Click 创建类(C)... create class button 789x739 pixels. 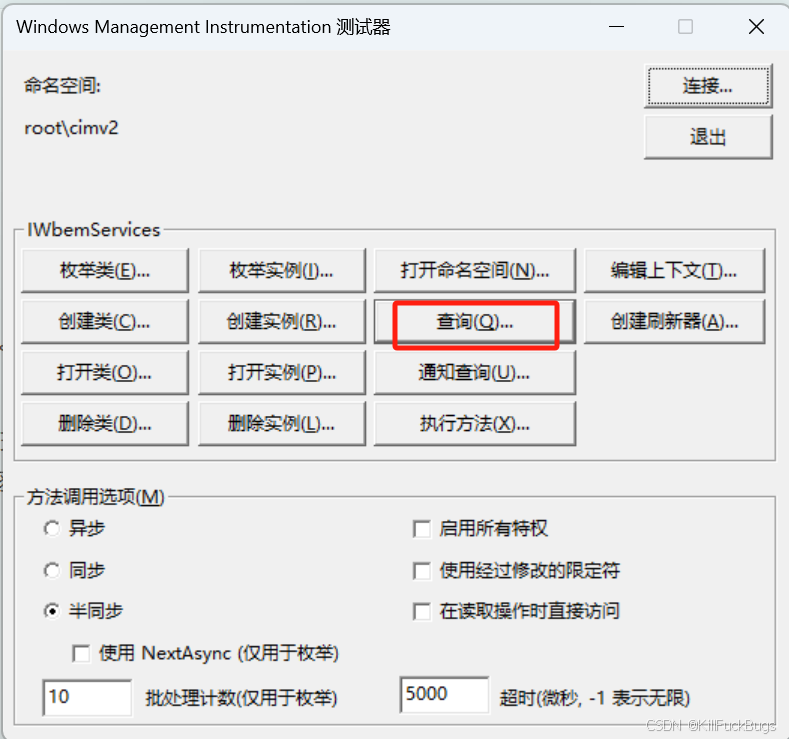[105, 321]
